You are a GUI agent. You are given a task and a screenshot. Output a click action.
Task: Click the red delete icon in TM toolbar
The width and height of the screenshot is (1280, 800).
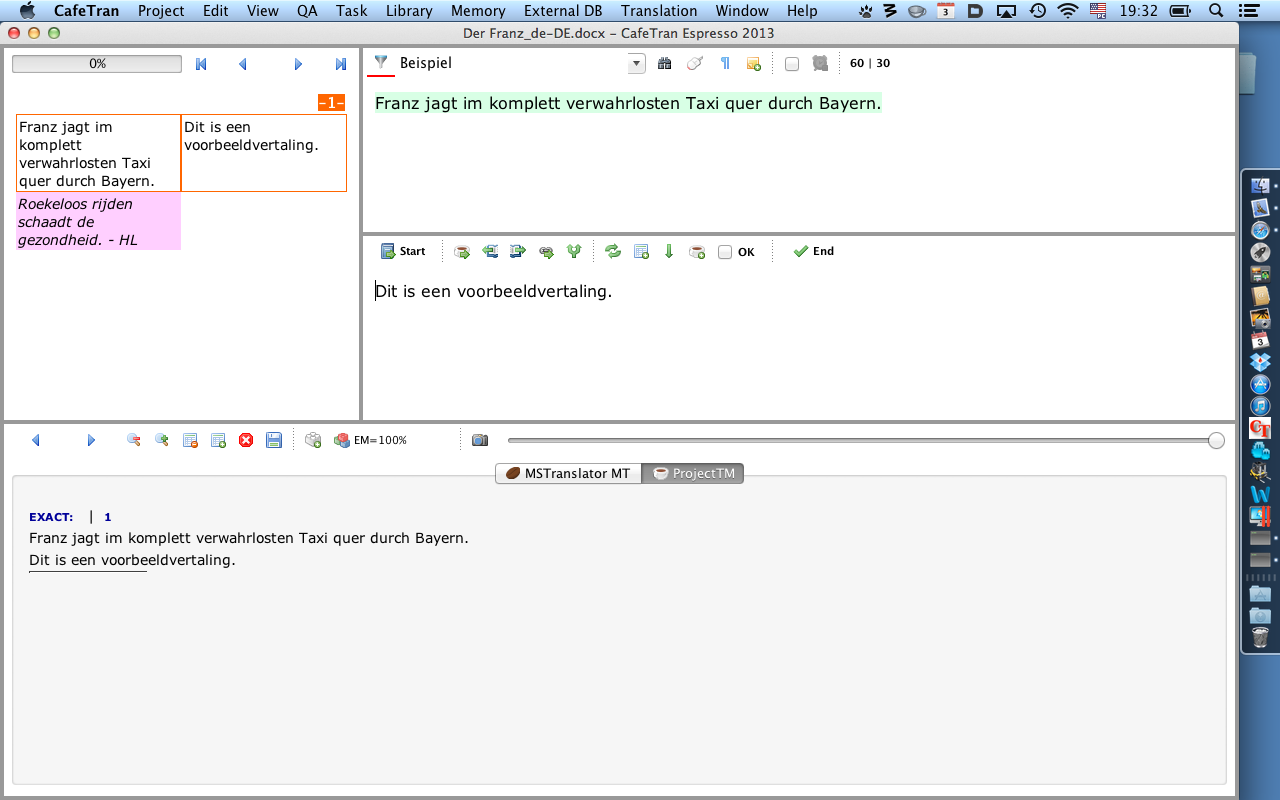pyautogui.click(x=246, y=440)
